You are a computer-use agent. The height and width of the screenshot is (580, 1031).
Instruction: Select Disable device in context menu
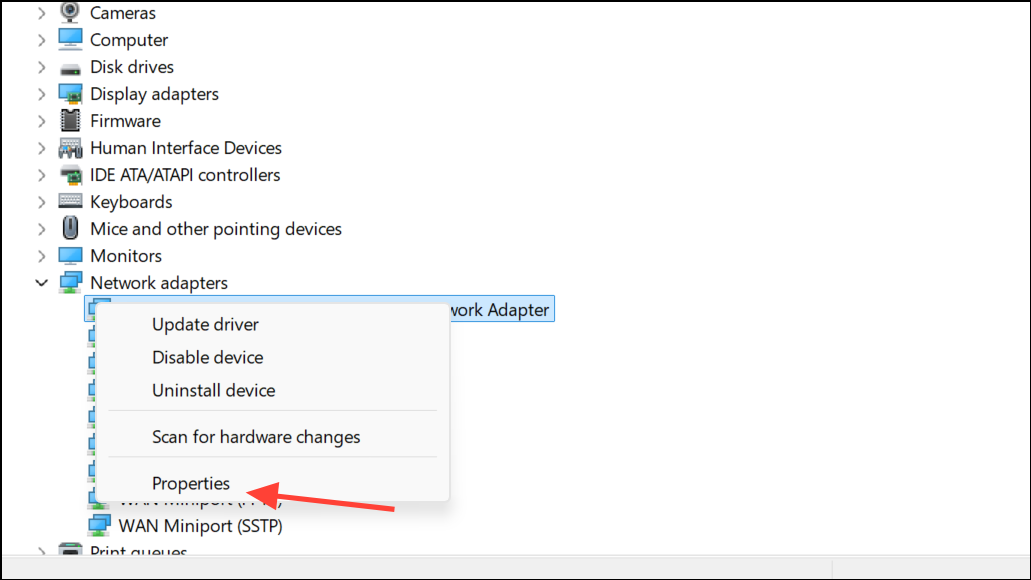coord(207,357)
